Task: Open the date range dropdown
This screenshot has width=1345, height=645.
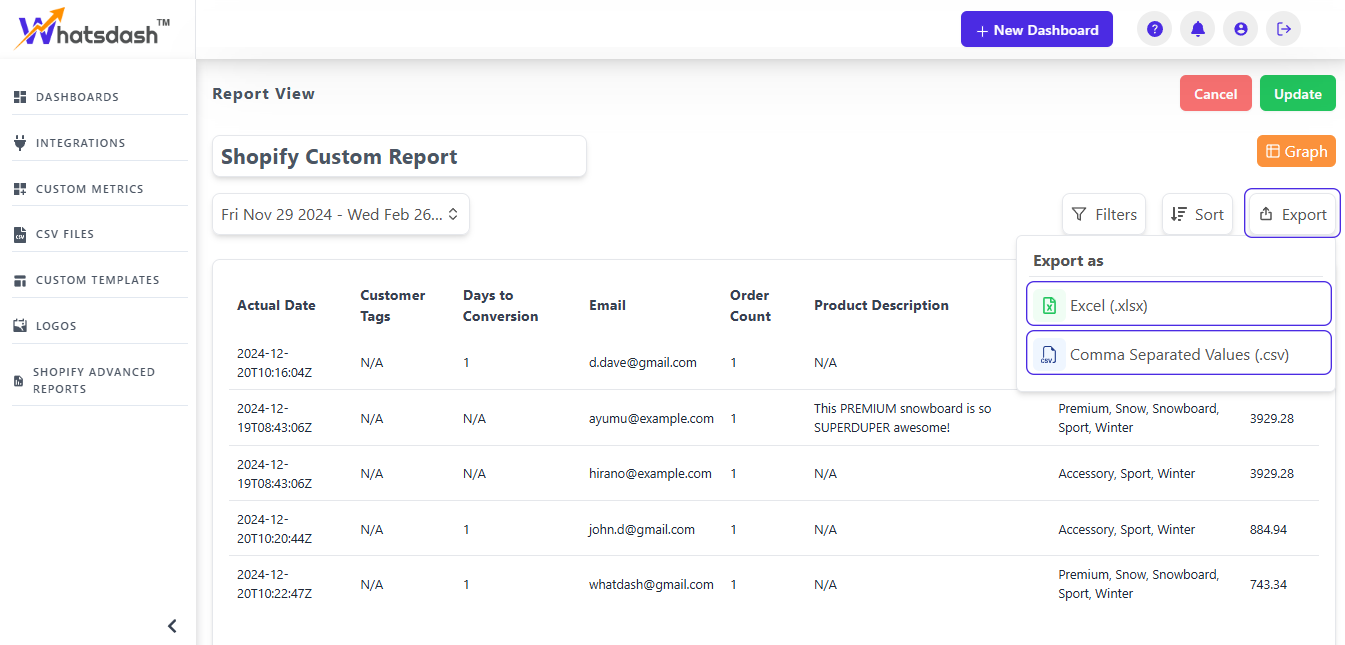Action: point(341,214)
